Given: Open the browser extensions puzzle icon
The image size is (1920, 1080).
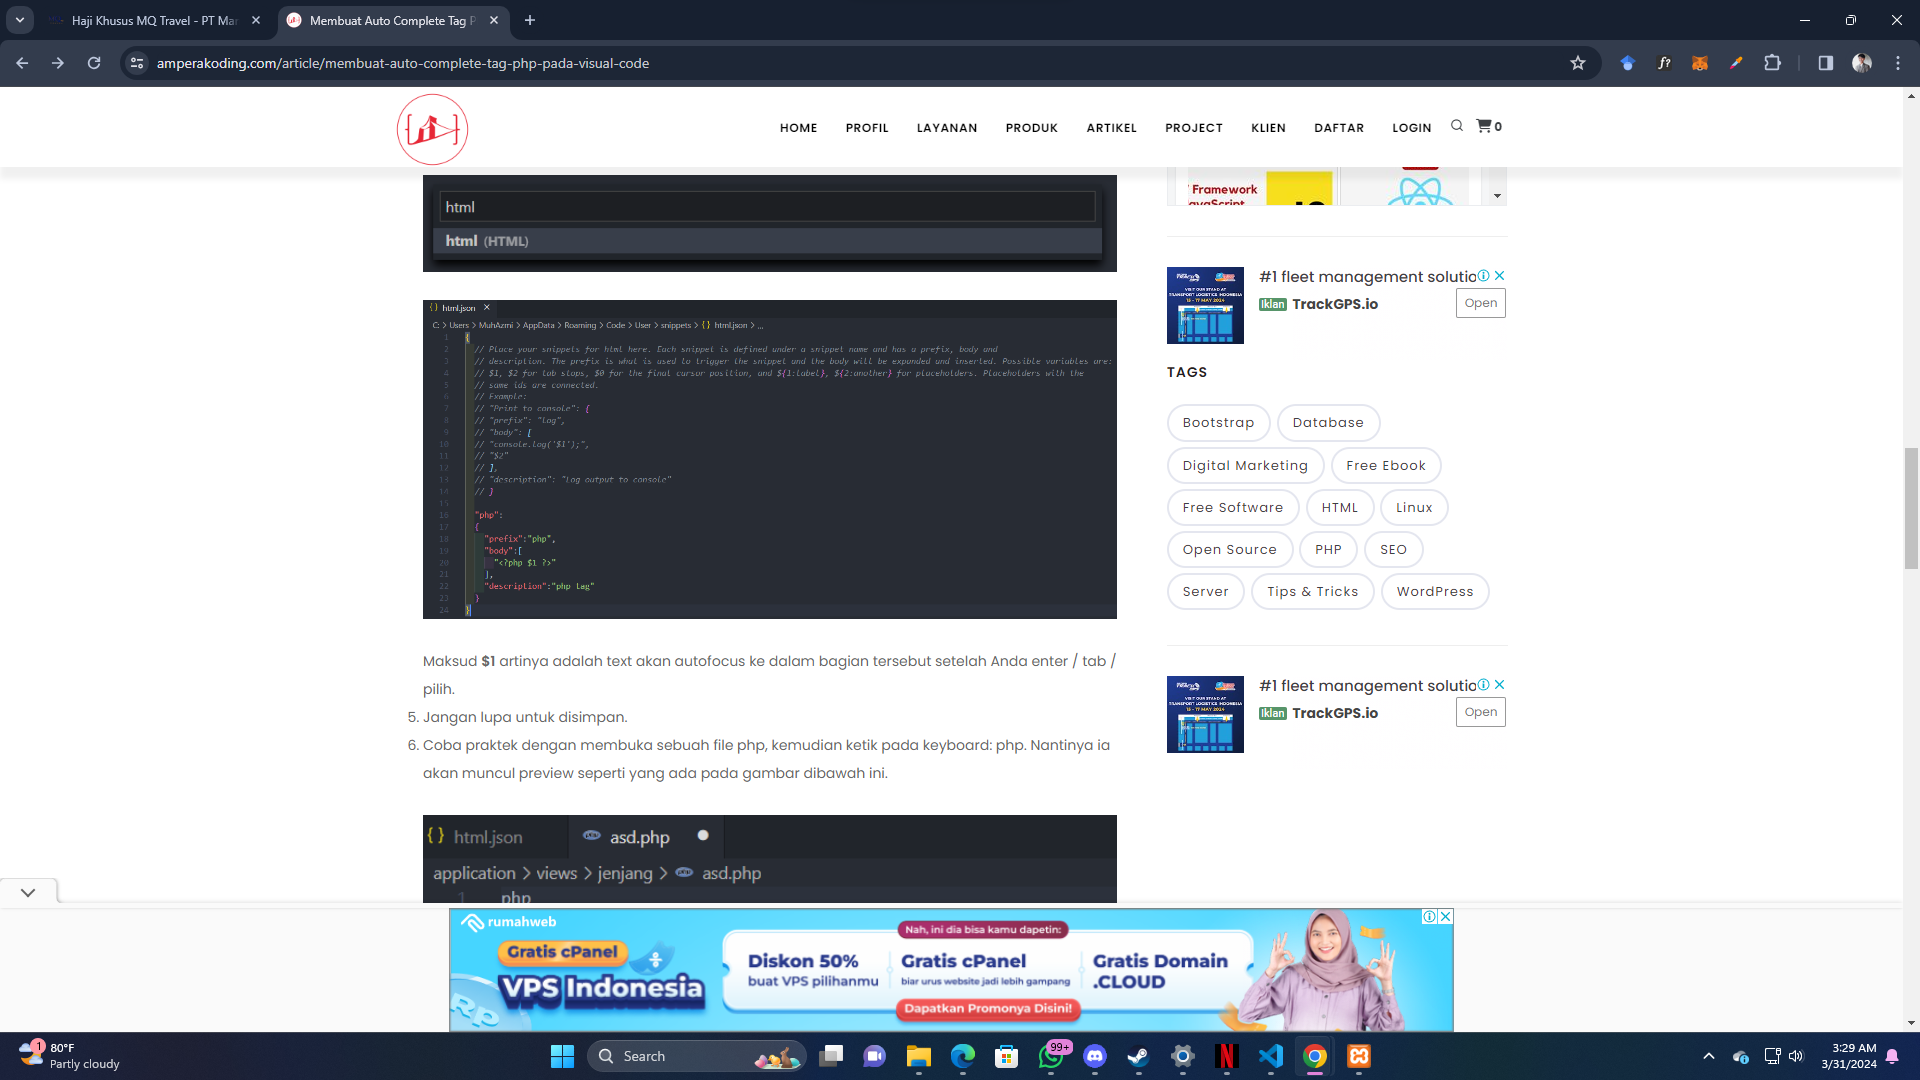Looking at the screenshot, I should pos(1772,63).
